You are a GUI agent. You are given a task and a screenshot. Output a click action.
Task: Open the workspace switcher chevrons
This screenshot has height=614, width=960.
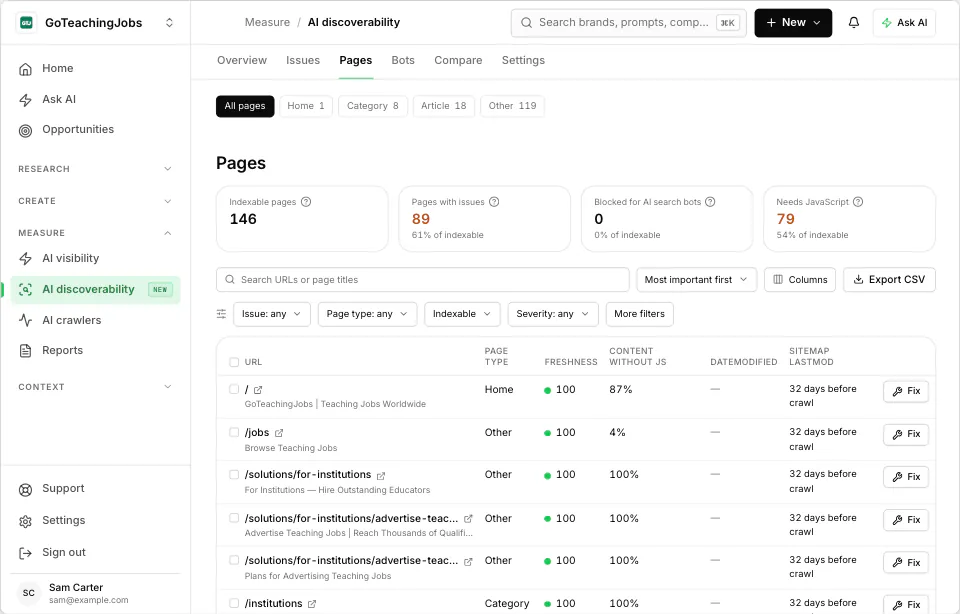(170, 23)
